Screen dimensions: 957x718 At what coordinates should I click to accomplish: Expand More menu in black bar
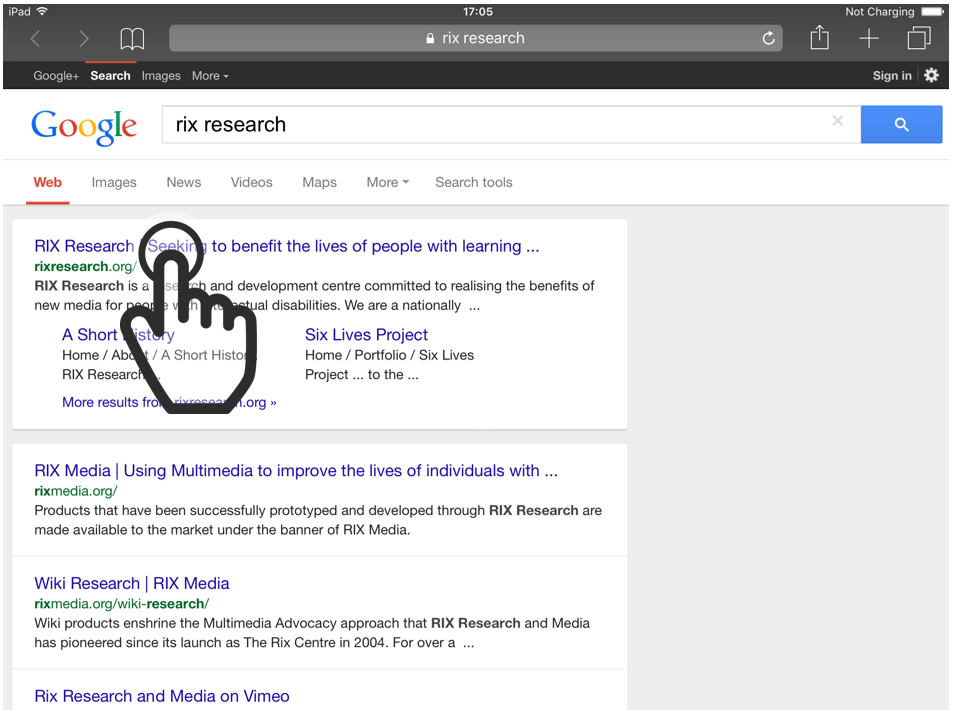click(x=210, y=76)
